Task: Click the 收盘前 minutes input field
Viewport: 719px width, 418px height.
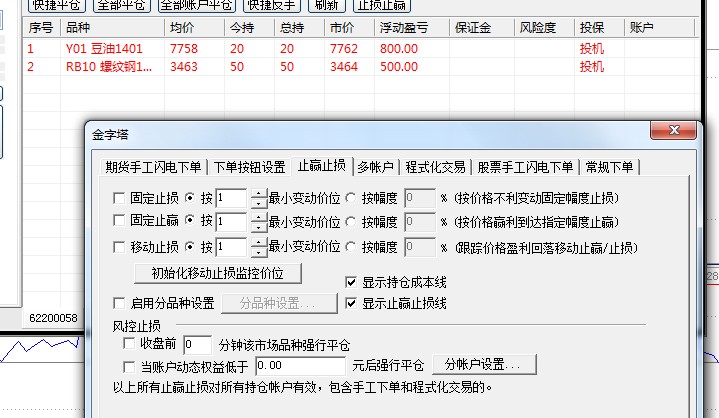Action: (x=197, y=345)
